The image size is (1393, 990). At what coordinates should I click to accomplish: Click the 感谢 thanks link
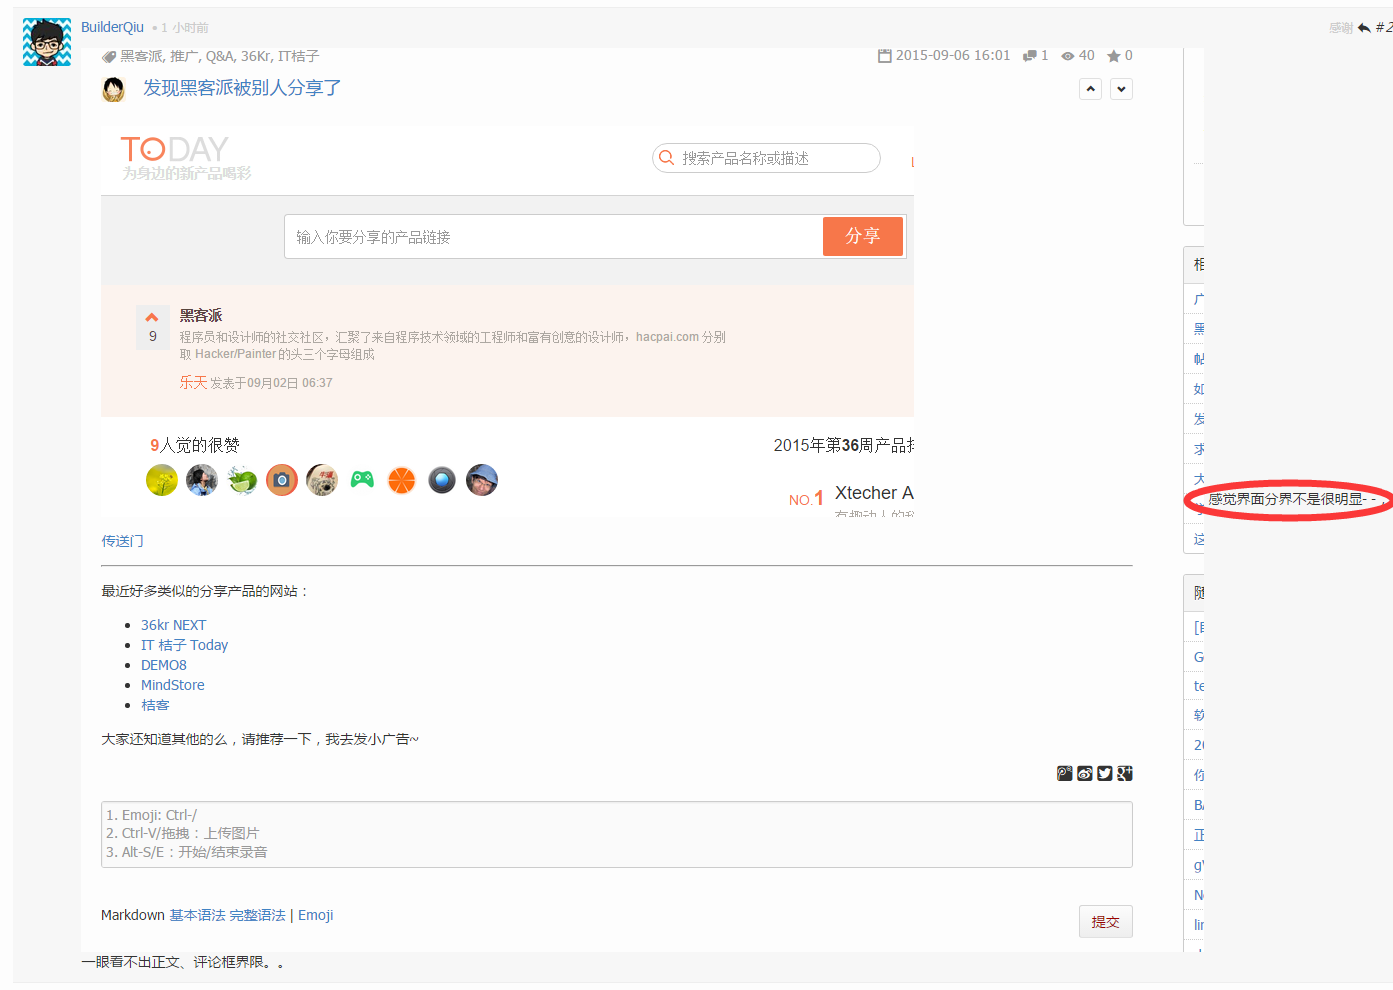1341,28
